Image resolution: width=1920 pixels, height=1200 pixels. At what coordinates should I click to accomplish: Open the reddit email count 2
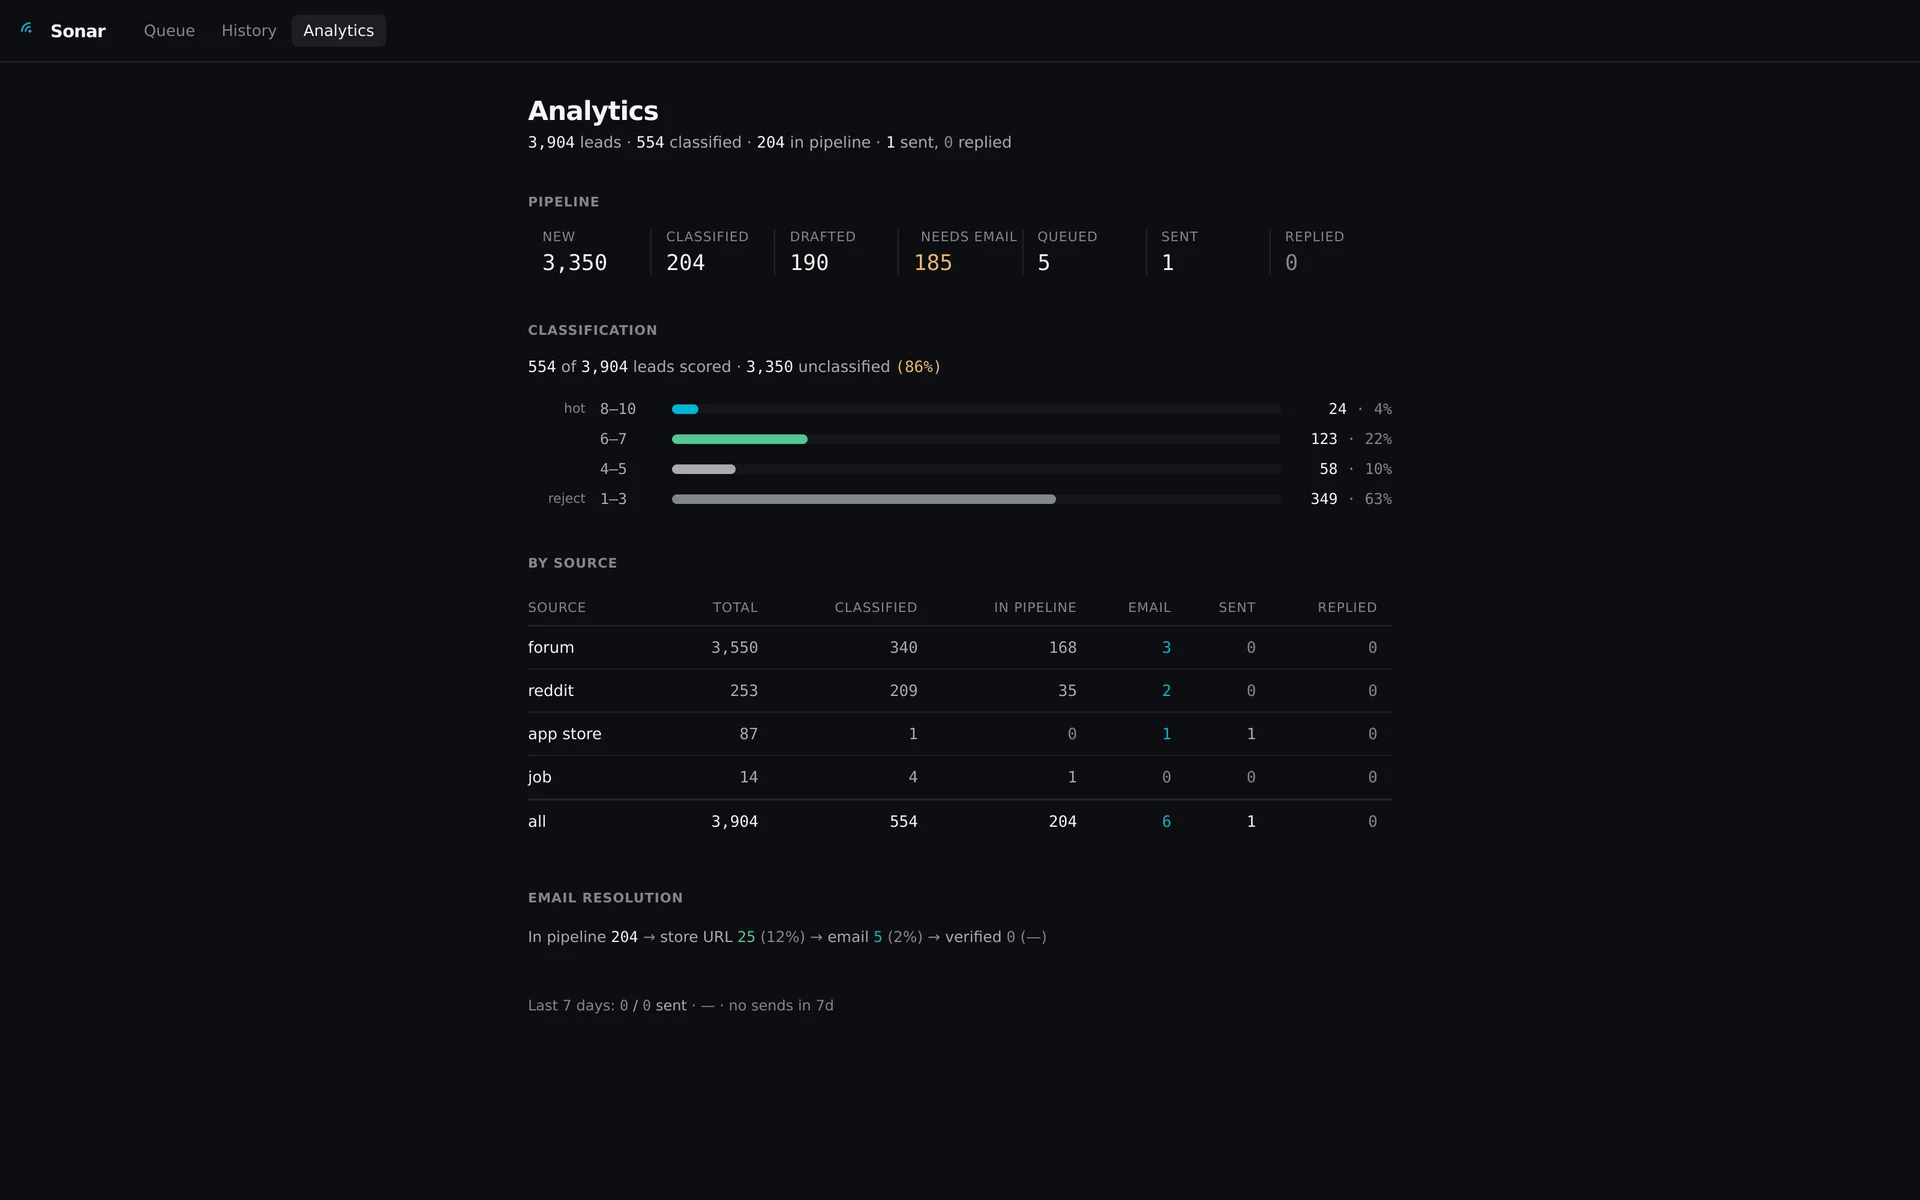point(1166,691)
